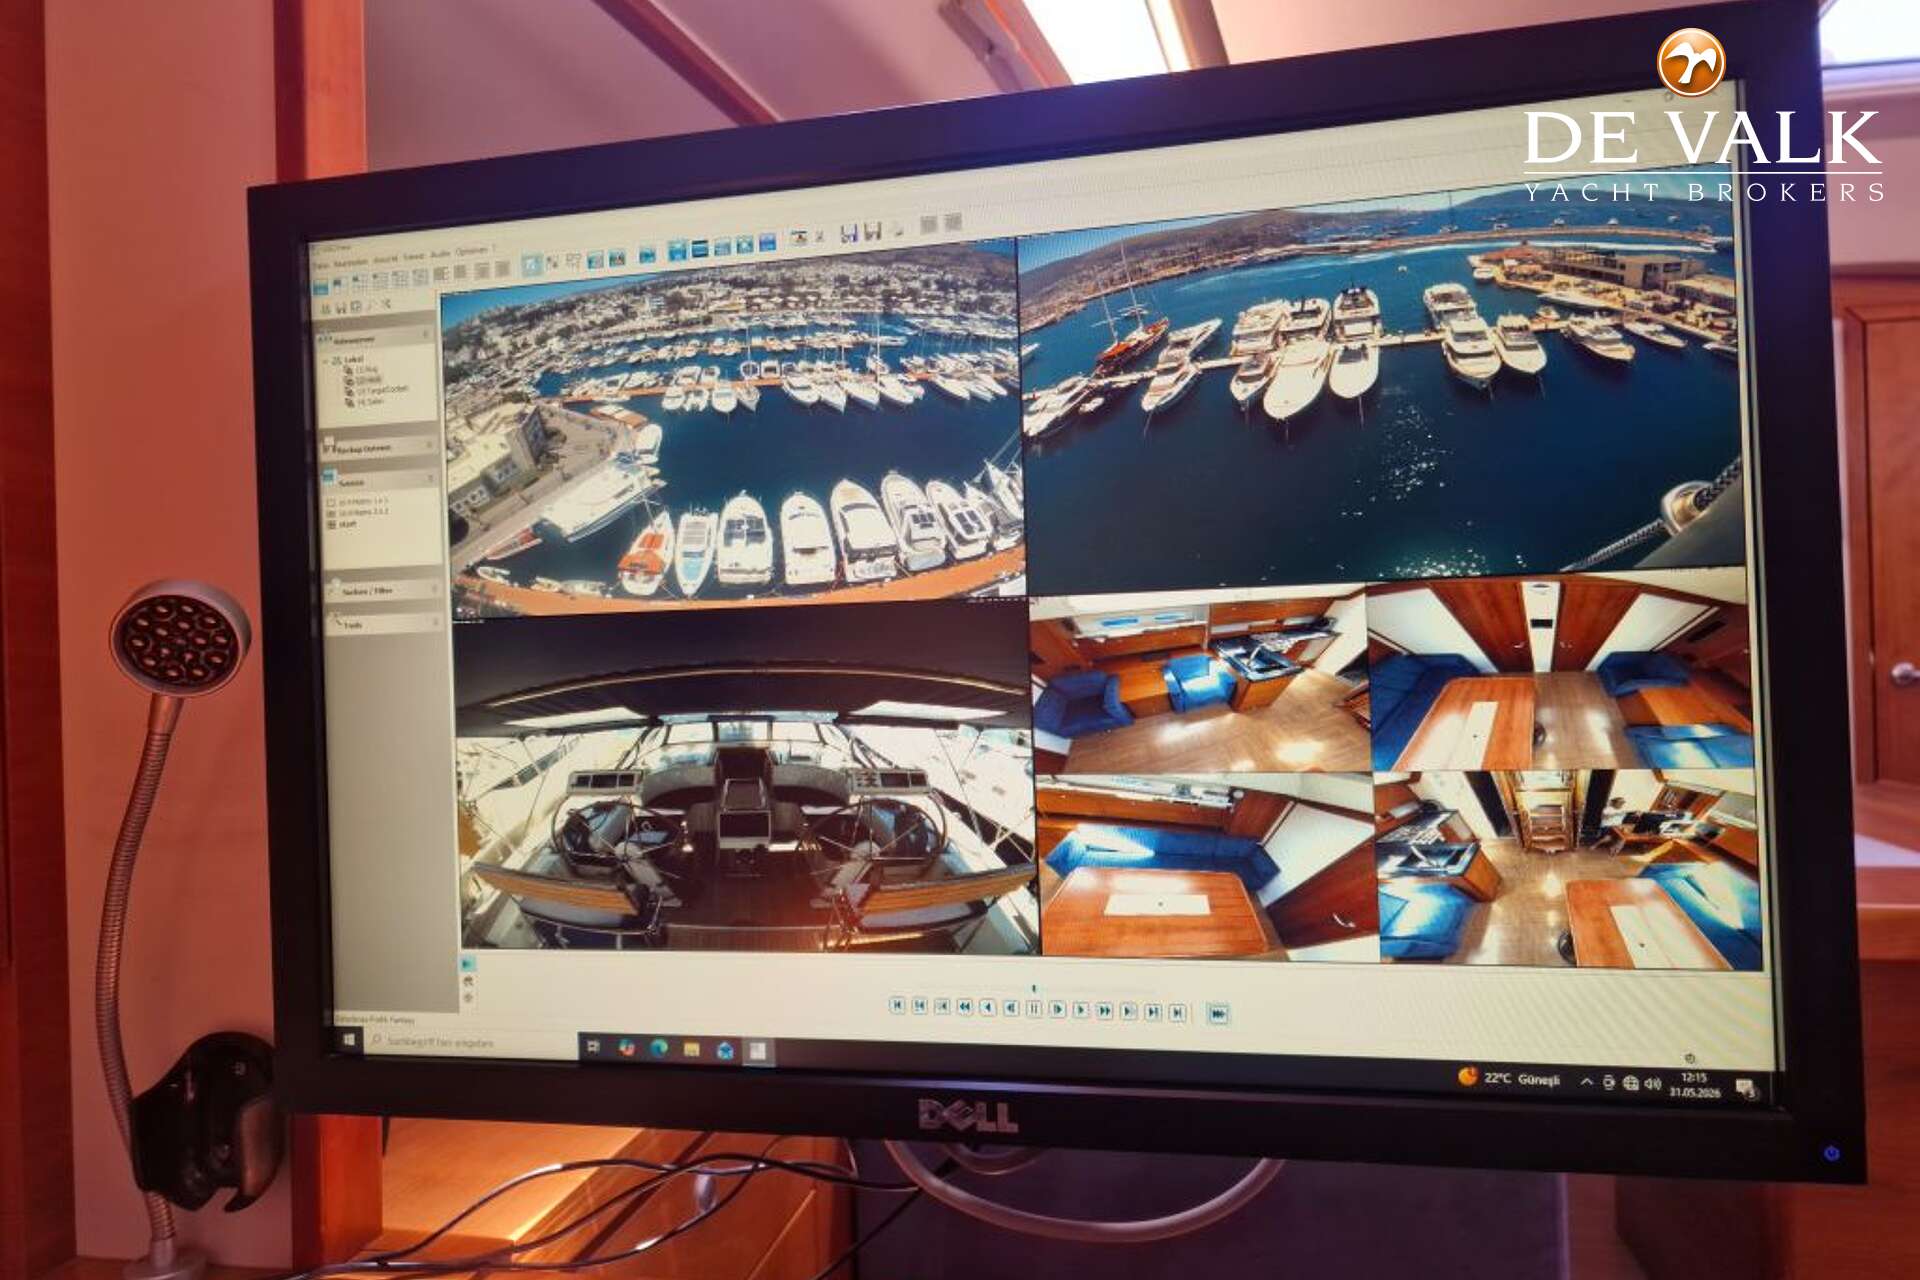This screenshot has height=1280, width=1920.
Task: Click the timeline position marker above playback controls
Action: point(1034,988)
